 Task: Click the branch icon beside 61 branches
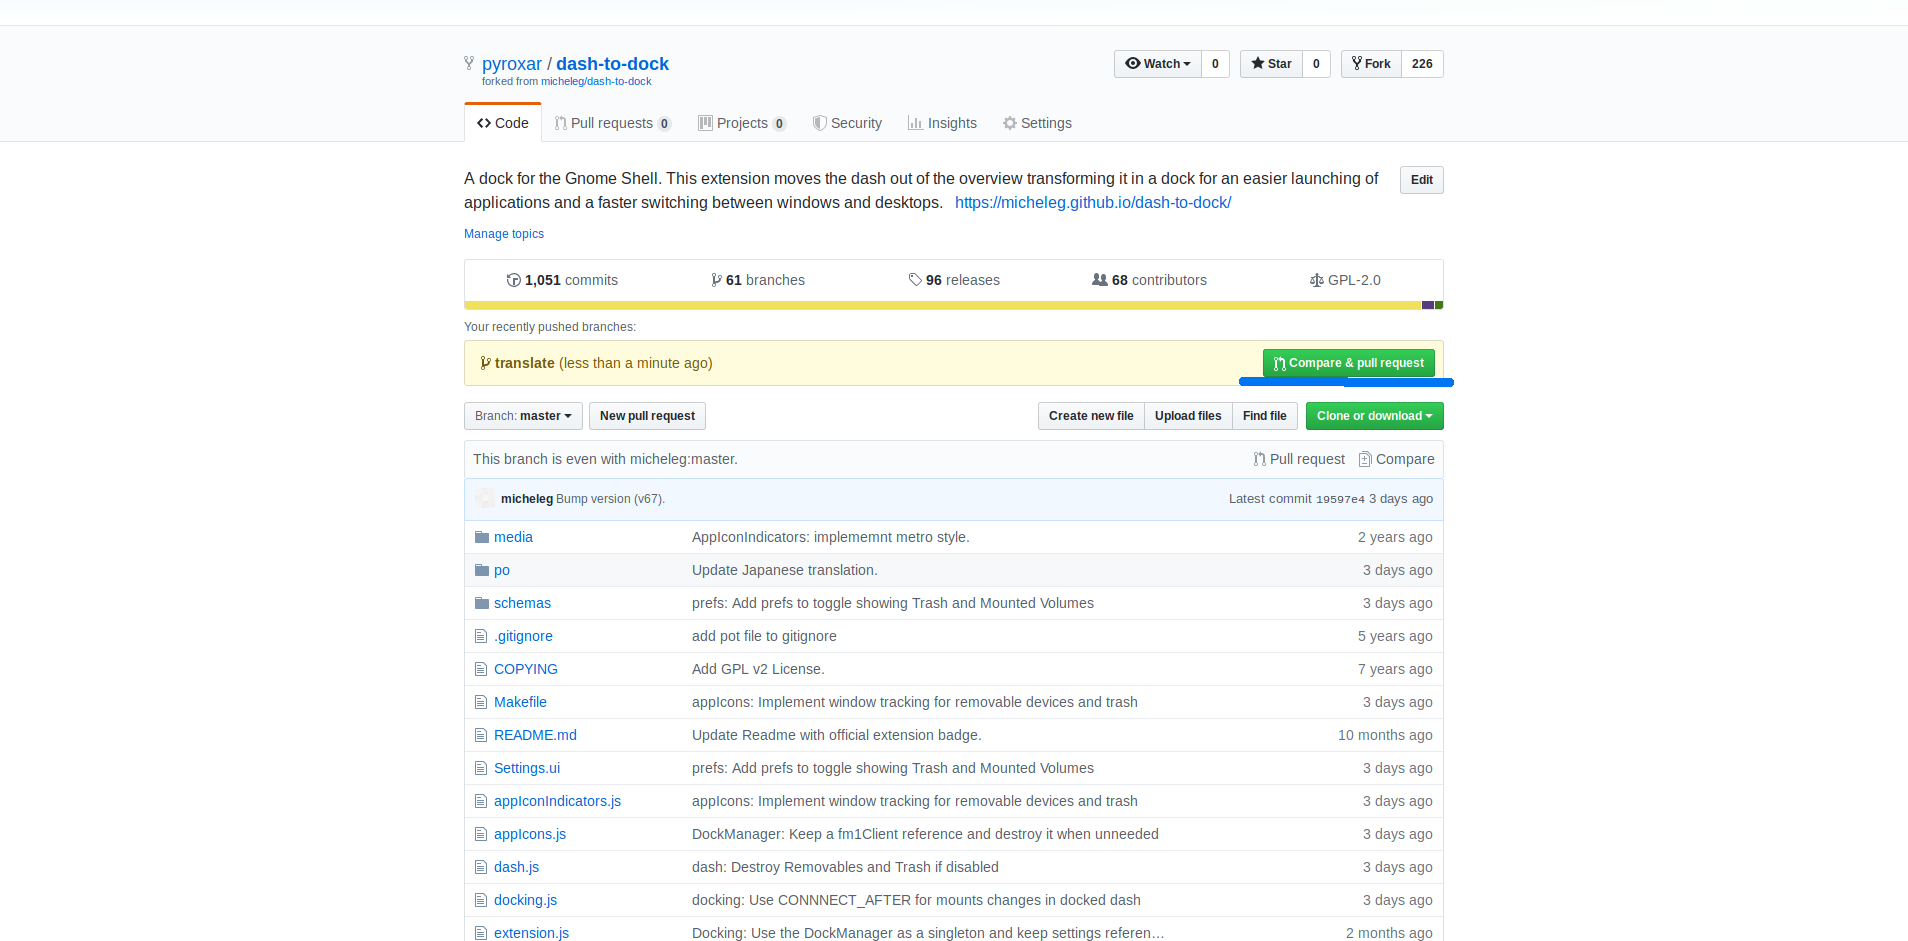click(x=716, y=280)
